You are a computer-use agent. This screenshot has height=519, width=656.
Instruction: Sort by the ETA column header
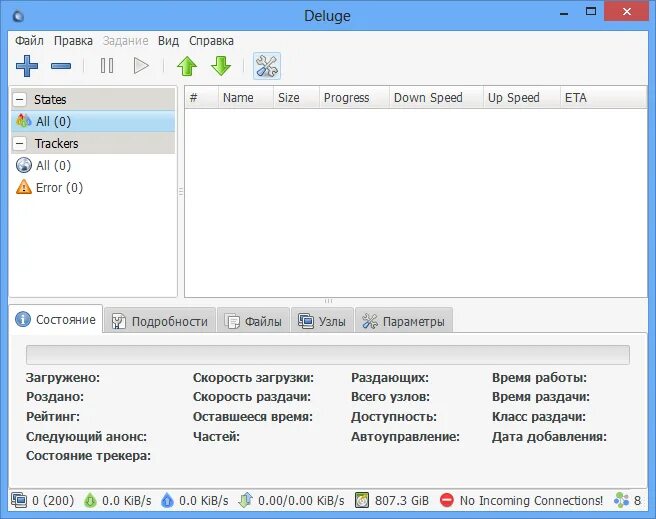(603, 97)
